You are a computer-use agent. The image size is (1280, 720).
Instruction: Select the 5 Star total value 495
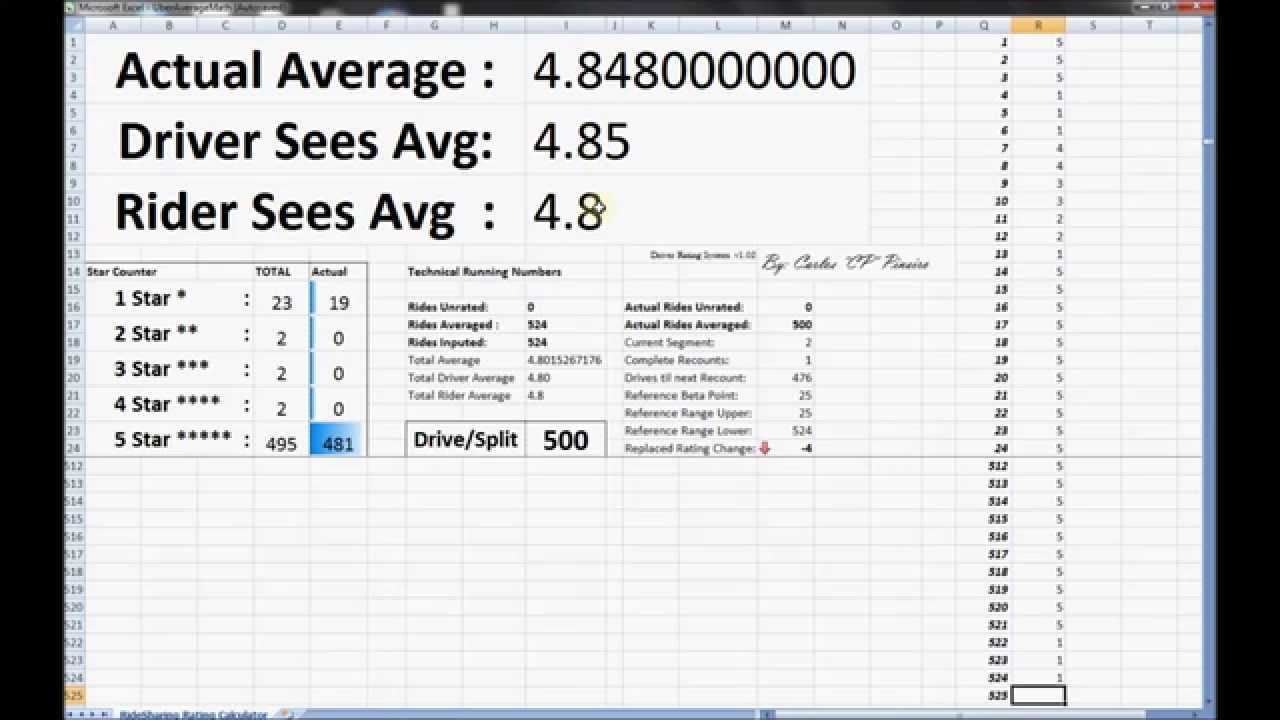[281, 444]
